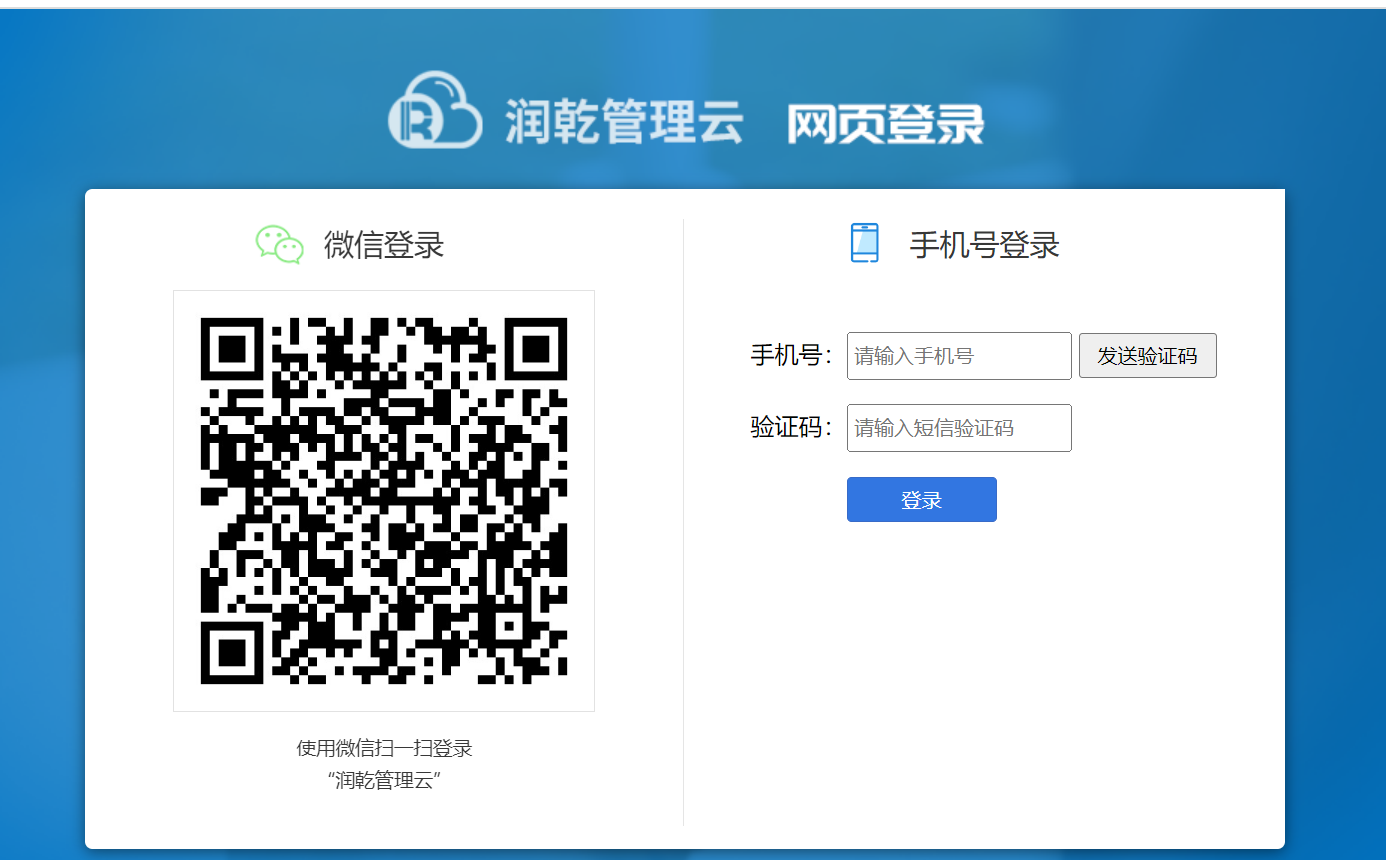Click the 微信登录 heading text
The height and width of the screenshot is (860, 1386).
[384, 244]
